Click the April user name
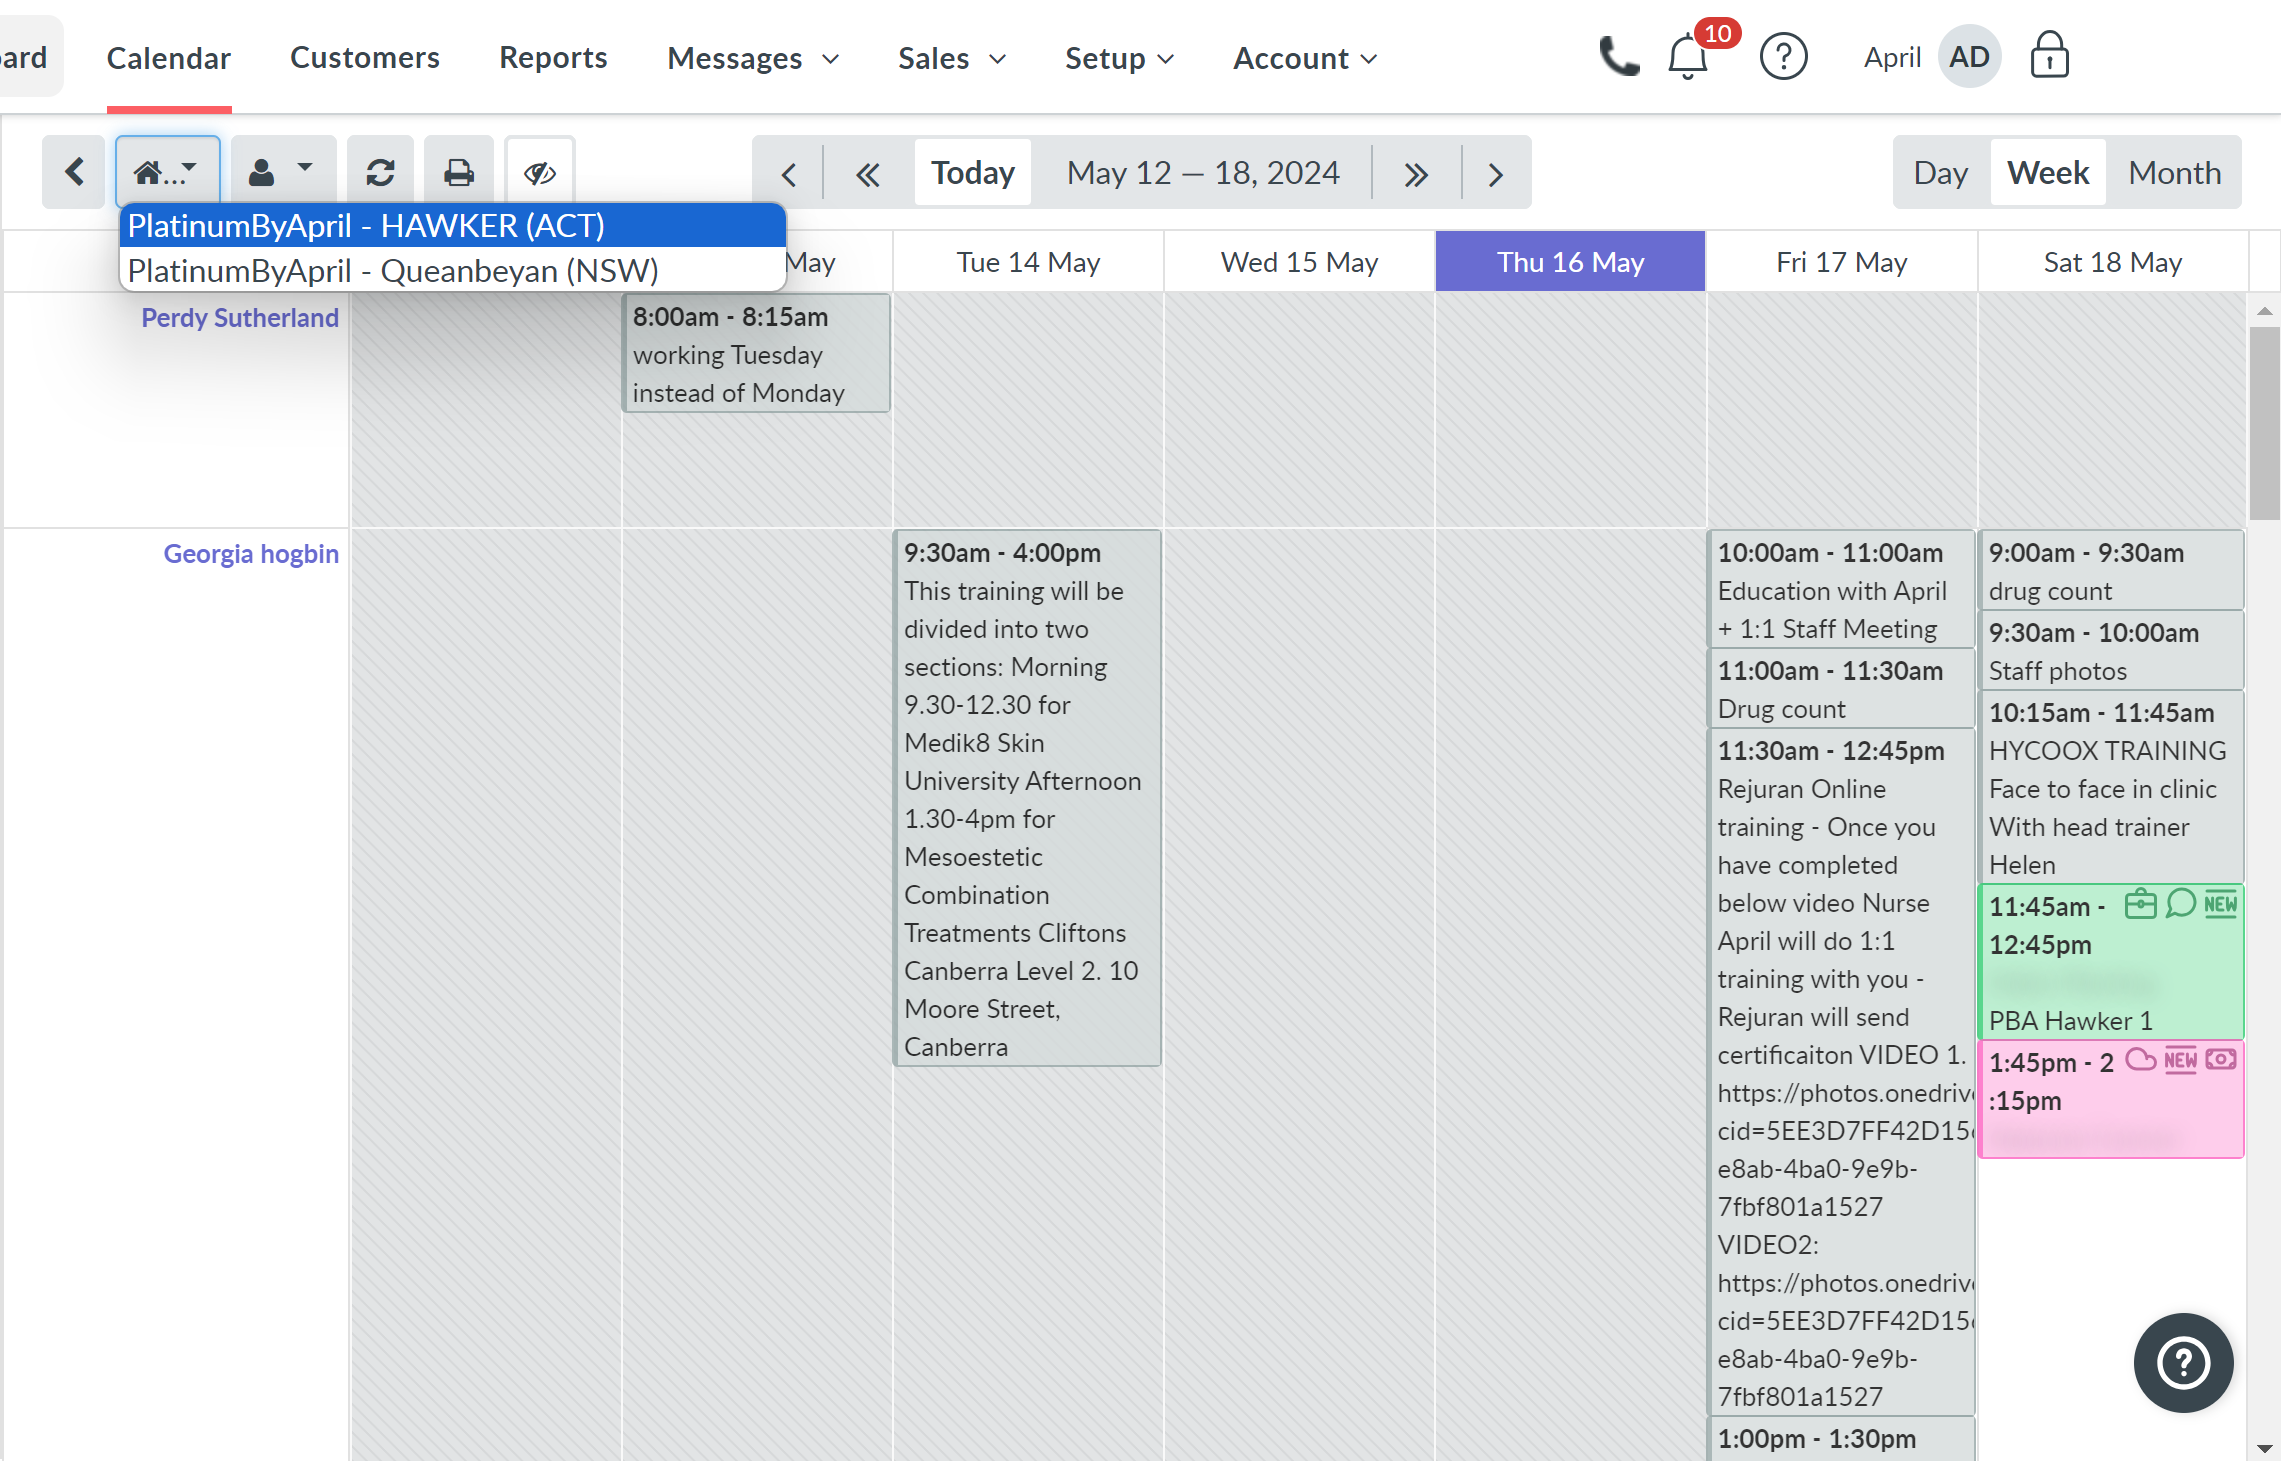 pyautogui.click(x=1892, y=57)
